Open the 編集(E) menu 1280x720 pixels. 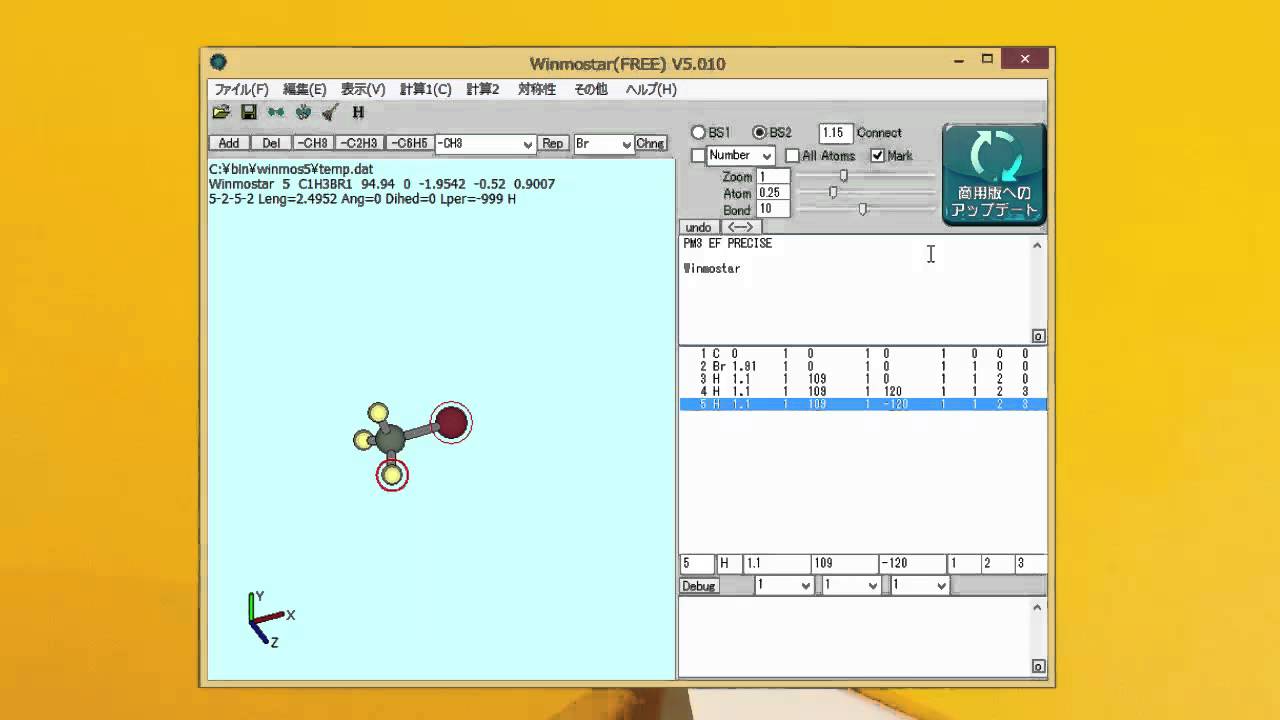[x=304, y=89]
